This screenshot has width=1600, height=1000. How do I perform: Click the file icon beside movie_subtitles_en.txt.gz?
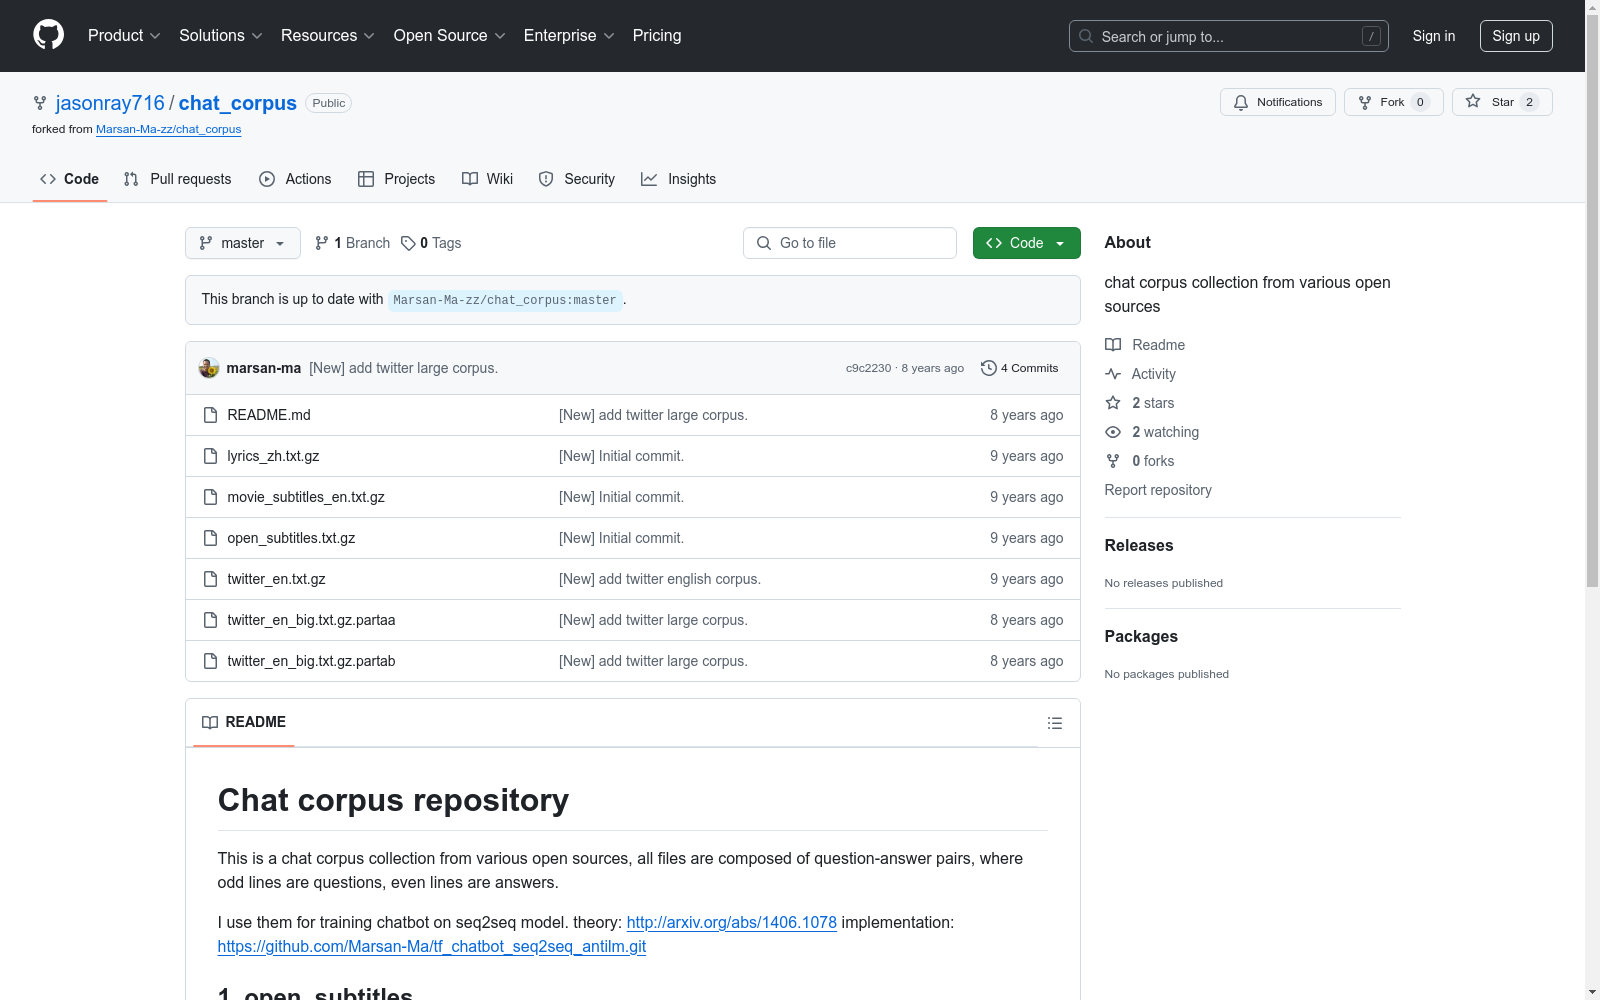210,497
